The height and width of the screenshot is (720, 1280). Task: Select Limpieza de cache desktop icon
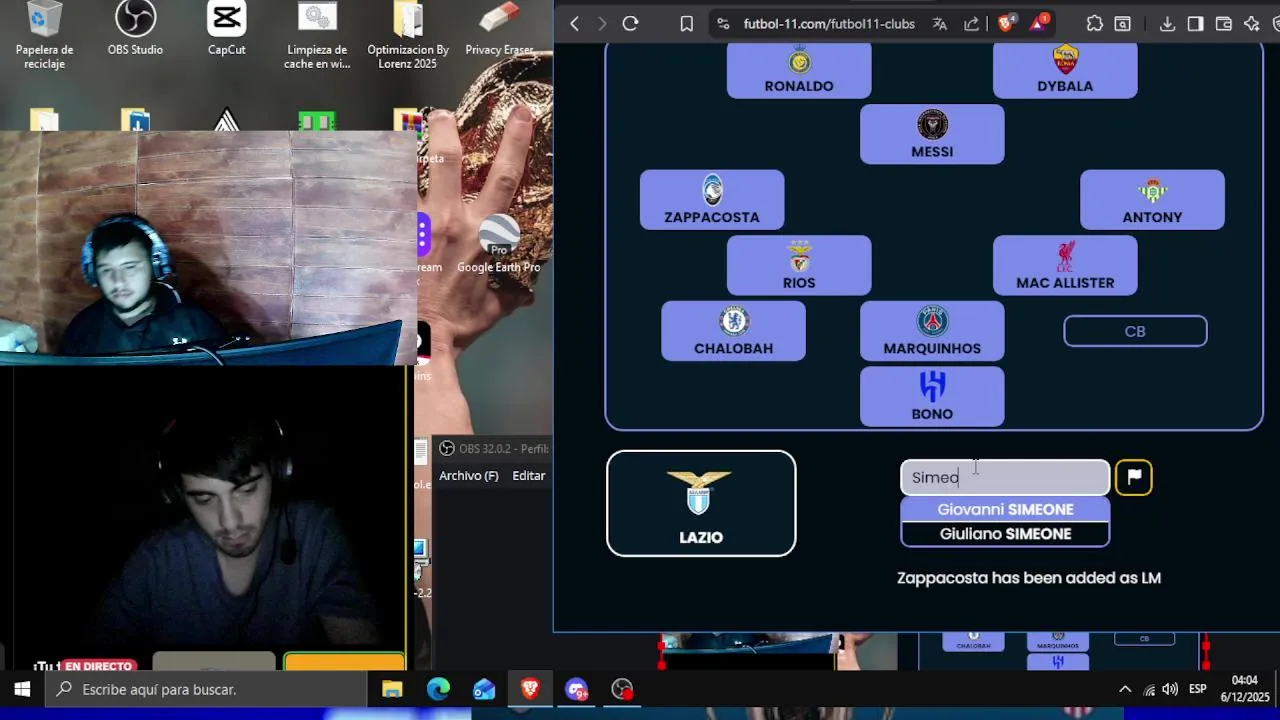[317, 36]
